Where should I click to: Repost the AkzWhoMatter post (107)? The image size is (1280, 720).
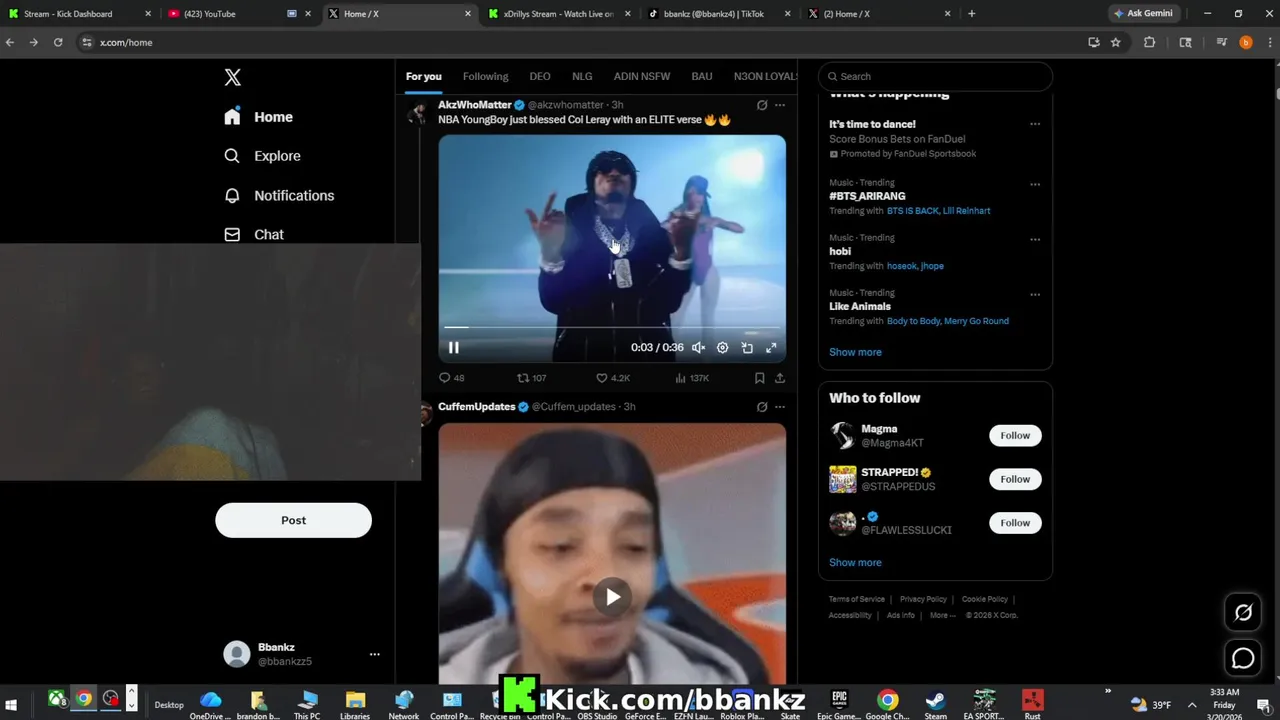click(531, 378)
